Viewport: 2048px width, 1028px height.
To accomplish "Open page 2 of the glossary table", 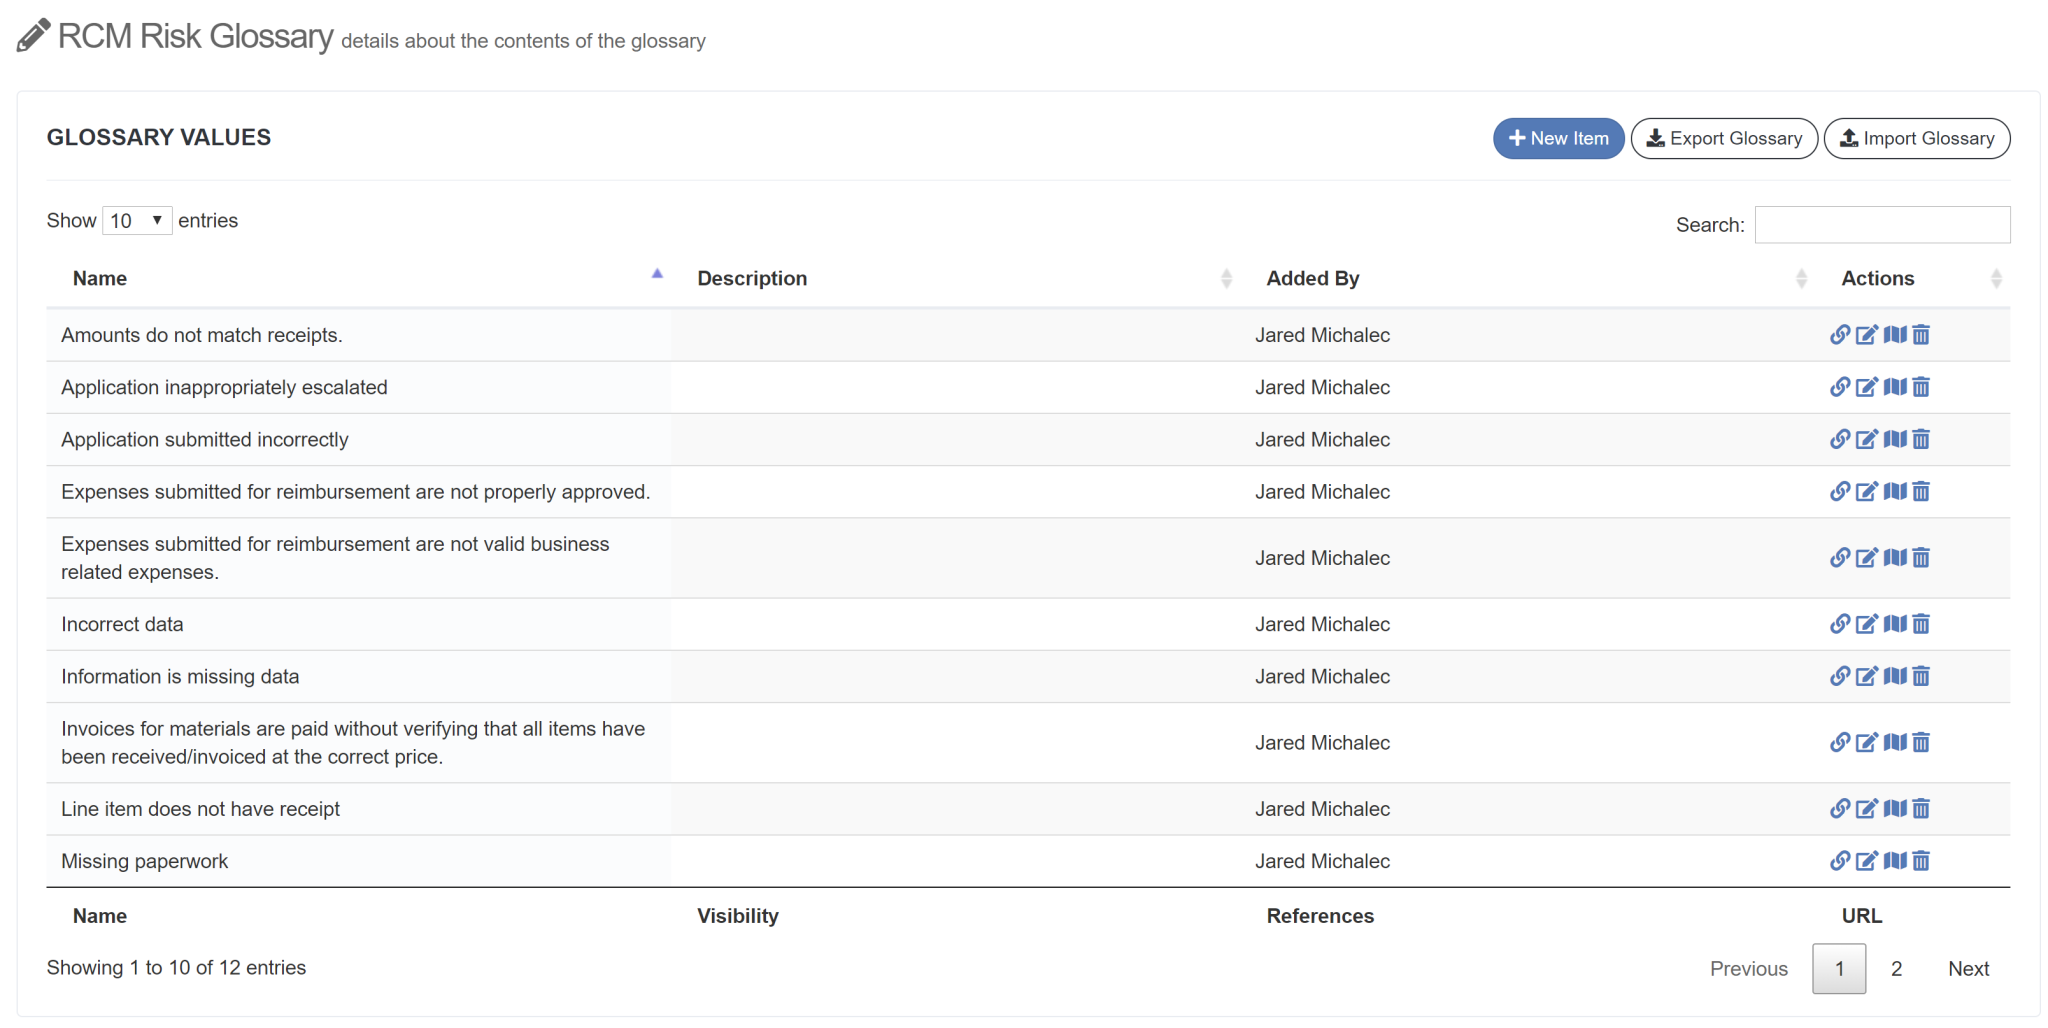I will (1896, 968).
